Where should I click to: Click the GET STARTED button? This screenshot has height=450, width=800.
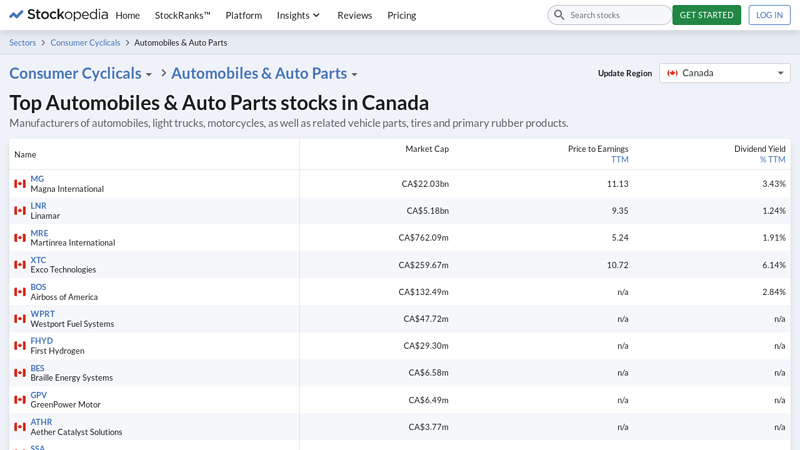coord(707,15)
